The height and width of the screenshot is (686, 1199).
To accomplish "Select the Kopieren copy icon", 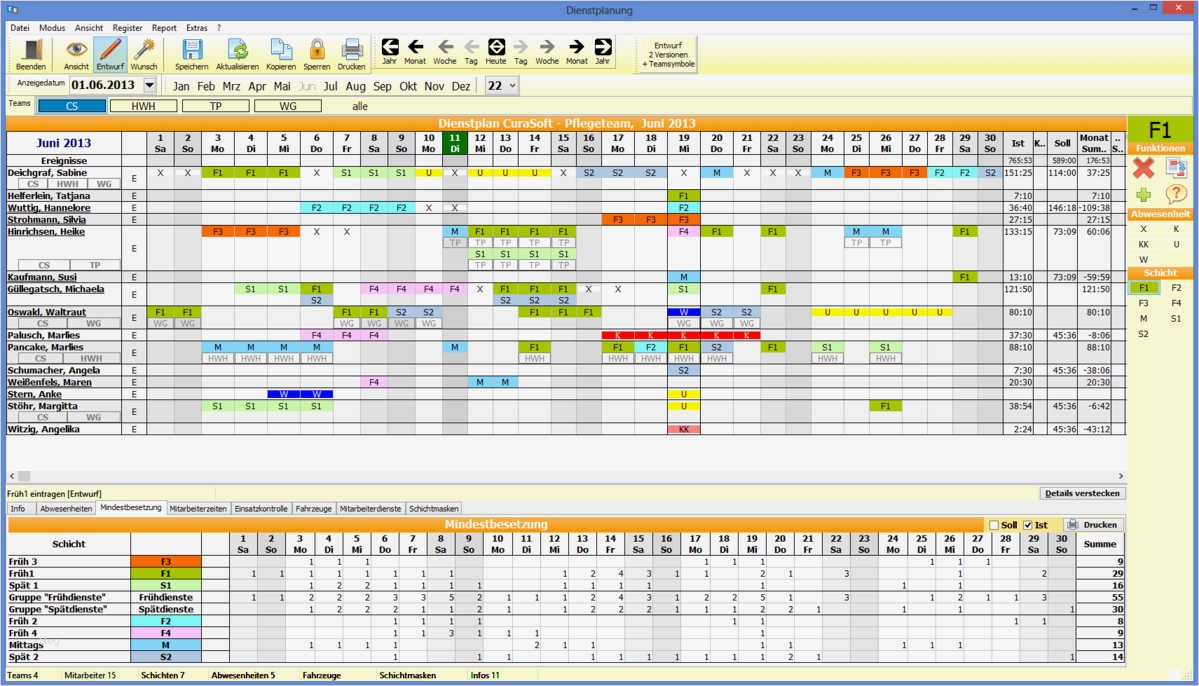I will click(281, 50).
